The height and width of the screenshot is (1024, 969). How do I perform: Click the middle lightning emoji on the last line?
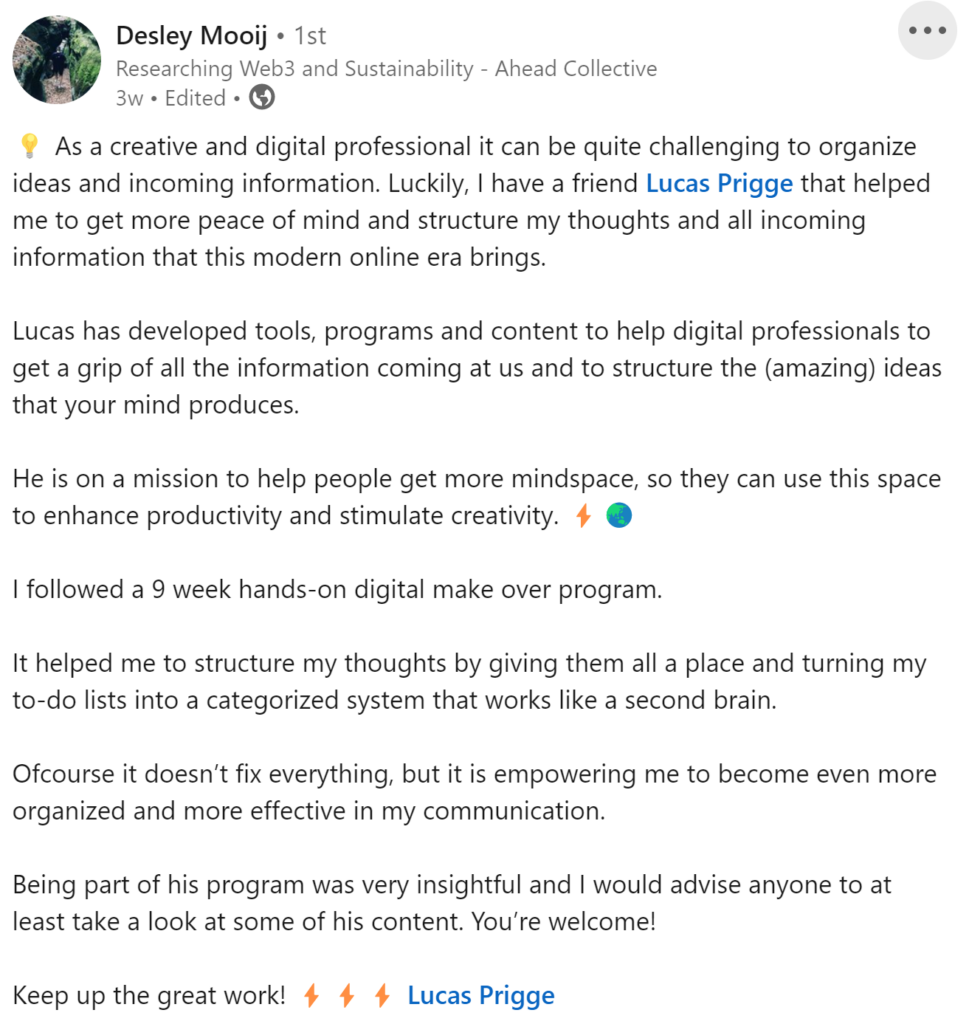coord(347,996)
